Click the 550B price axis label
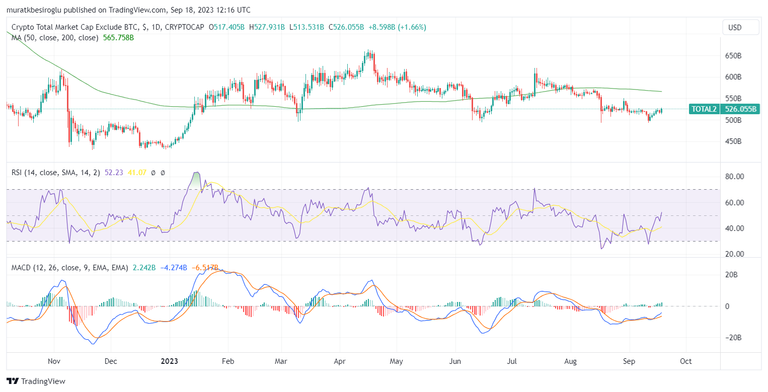Viewport: 768px width, 392px height. coord(732,98)
